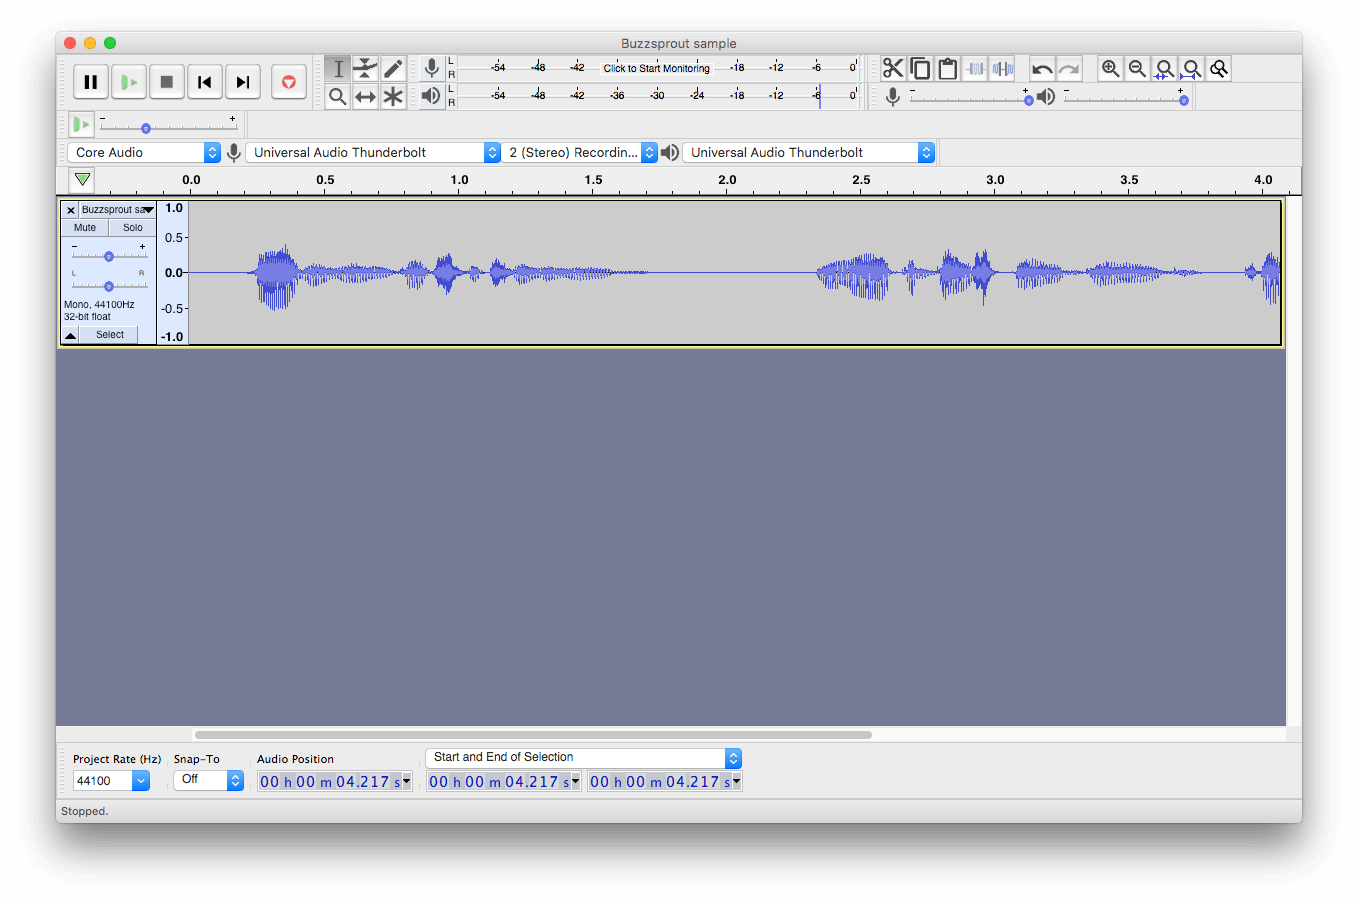This screenshot has height=903, width=1358.
Task: Mute the Buzzsprout sample track
Action: 83,227
